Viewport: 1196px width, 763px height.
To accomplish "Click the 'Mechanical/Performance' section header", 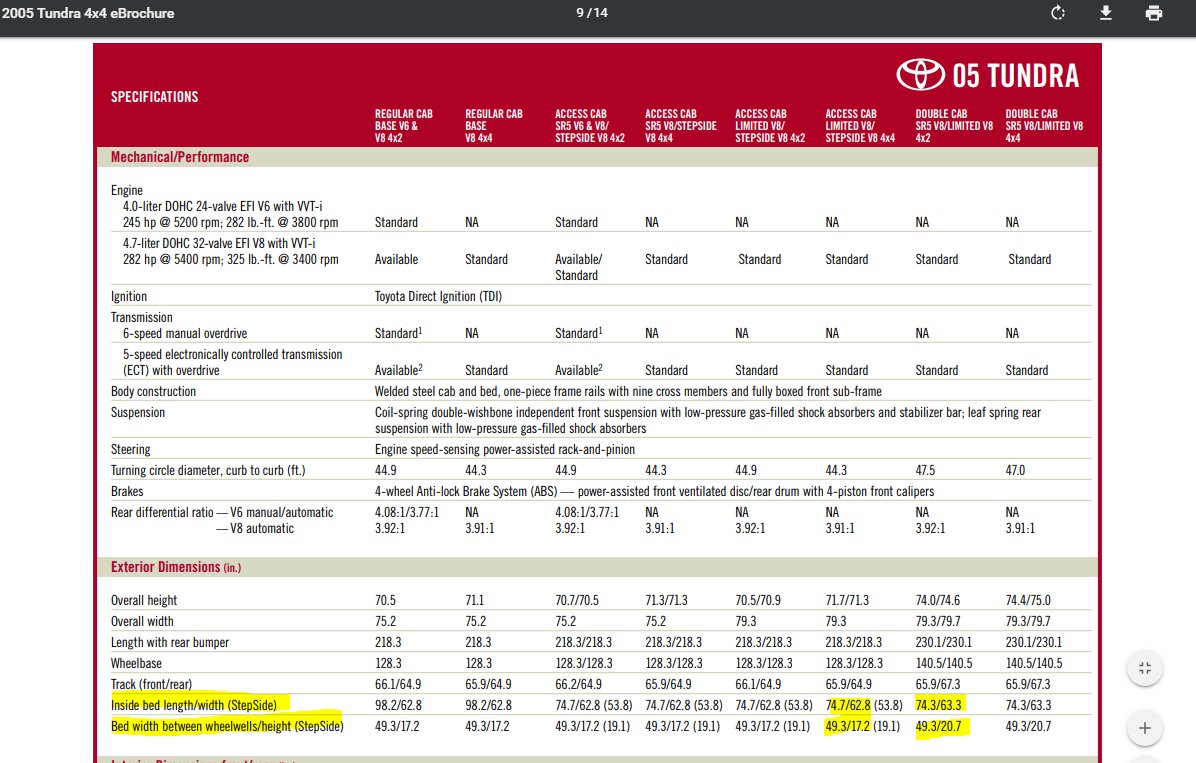I will [x=180, y=157].
